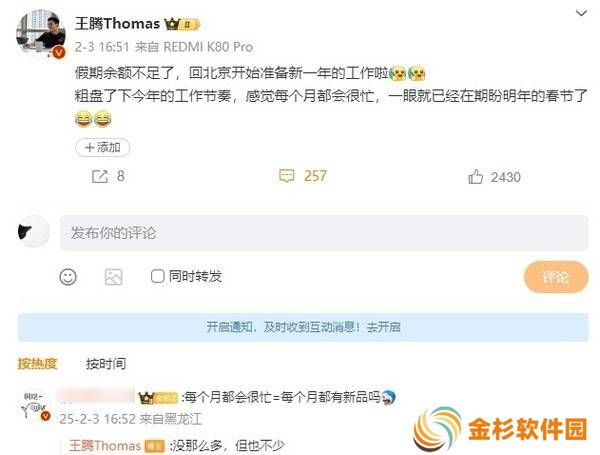This screenshot has width=600, height=455.
Task: Like the post with thumbs-up icon
Action: click(x=475, y=177)
